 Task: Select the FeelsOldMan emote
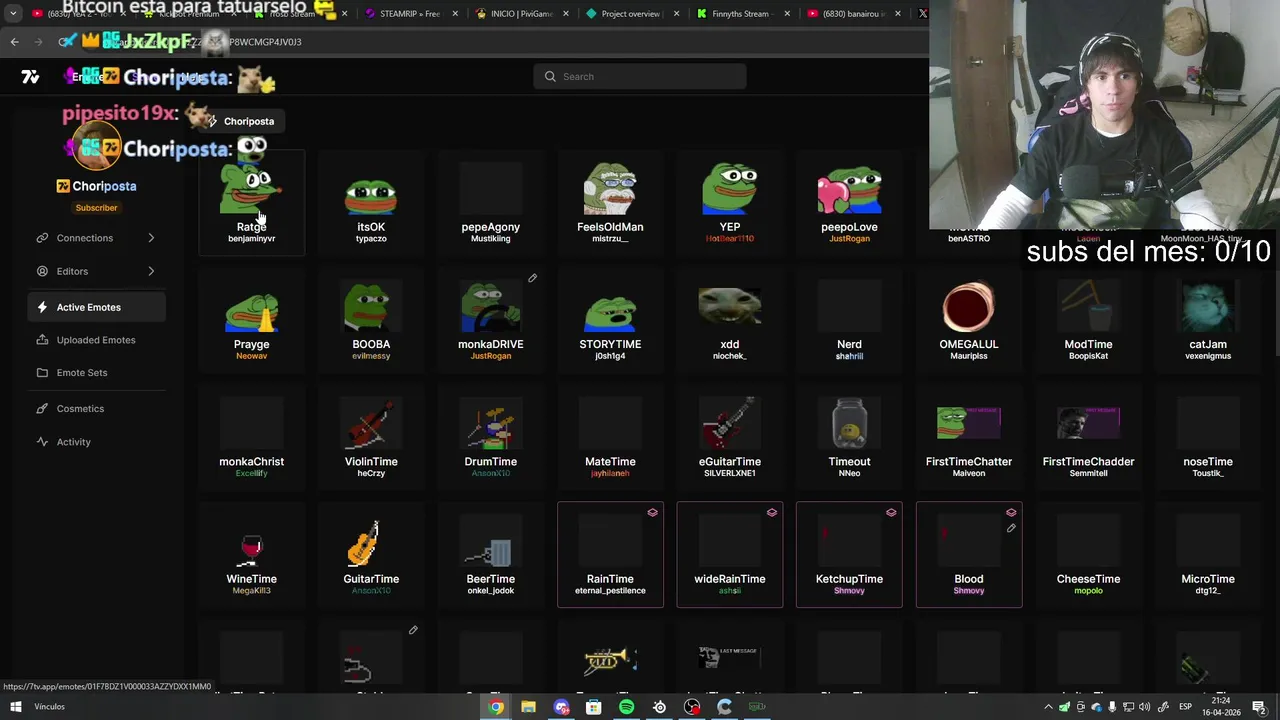[x=610, y=205]
